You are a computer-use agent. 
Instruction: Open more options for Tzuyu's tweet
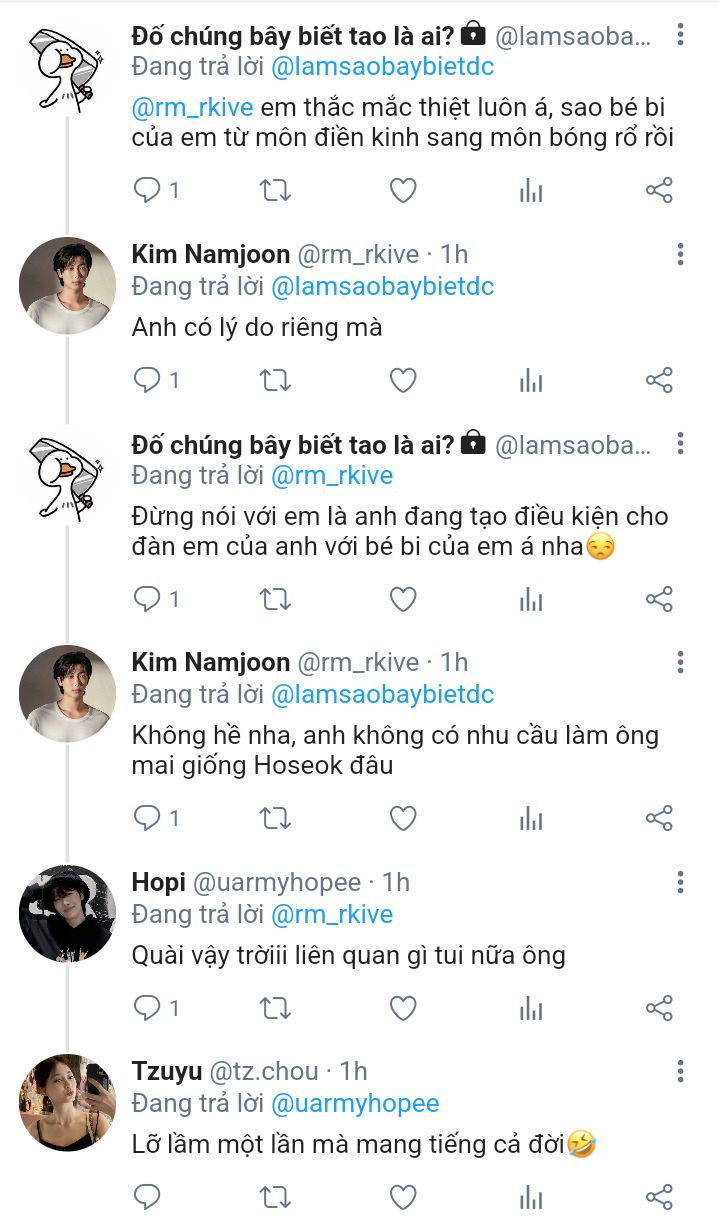pos(680,1072)
